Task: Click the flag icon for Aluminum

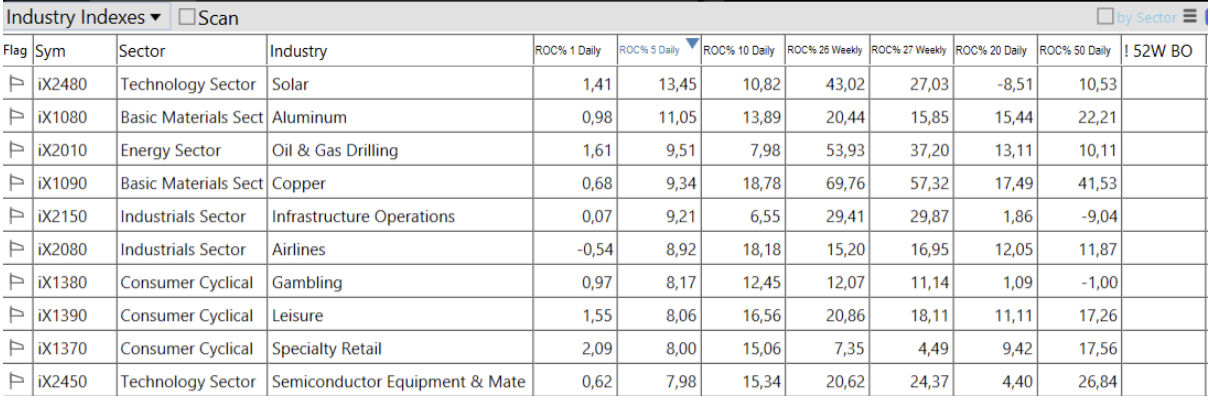Action: (16, 118)
